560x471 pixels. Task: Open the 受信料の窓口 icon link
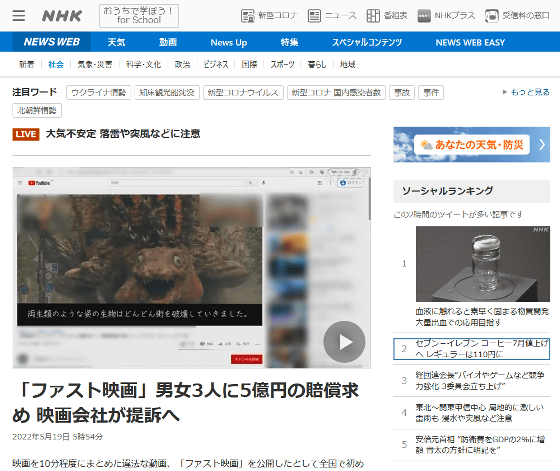(517, 16)
